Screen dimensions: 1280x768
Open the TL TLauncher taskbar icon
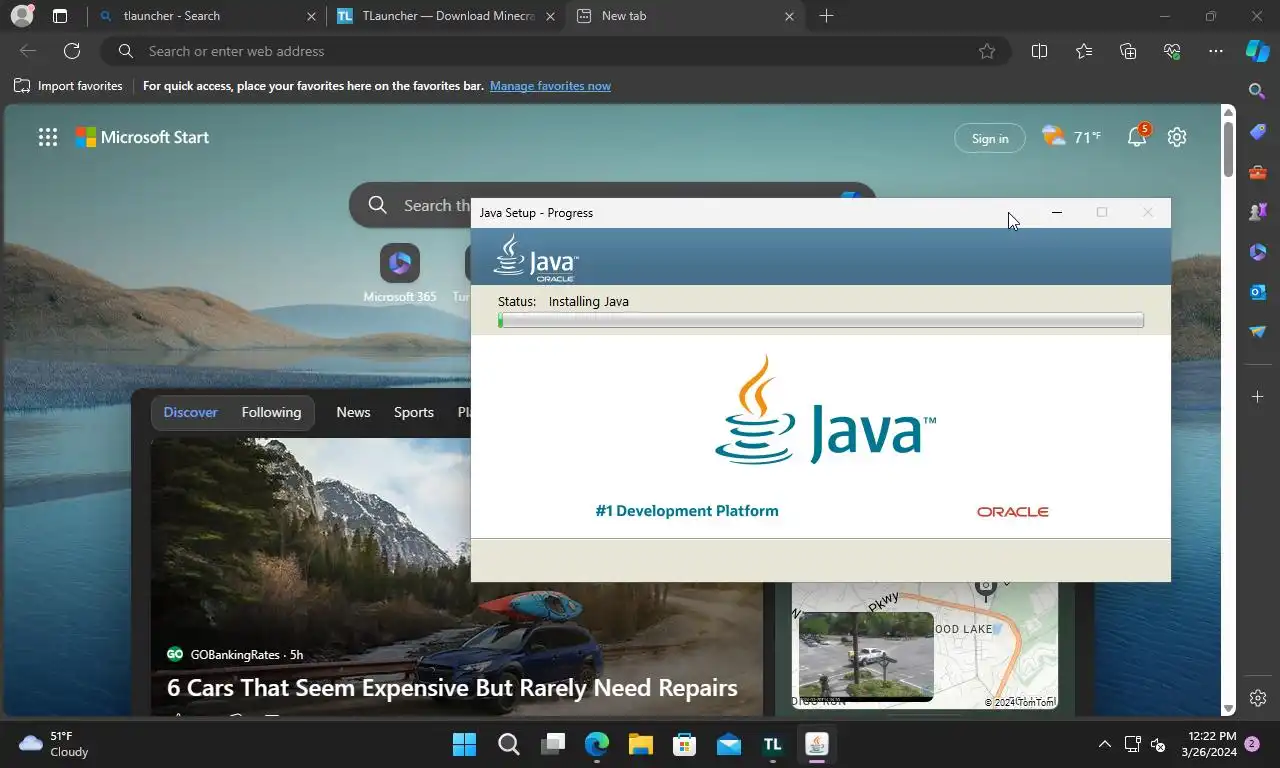[773, 745]
